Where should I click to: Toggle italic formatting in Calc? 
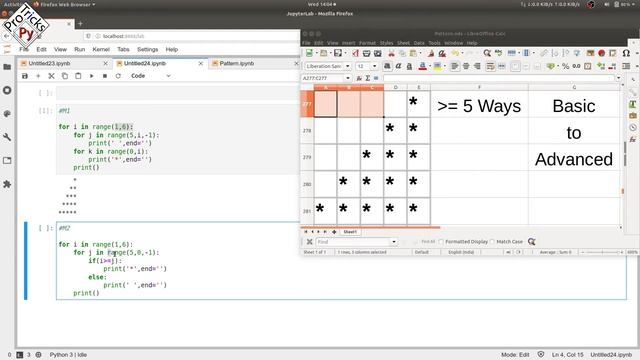click(398, 66)
